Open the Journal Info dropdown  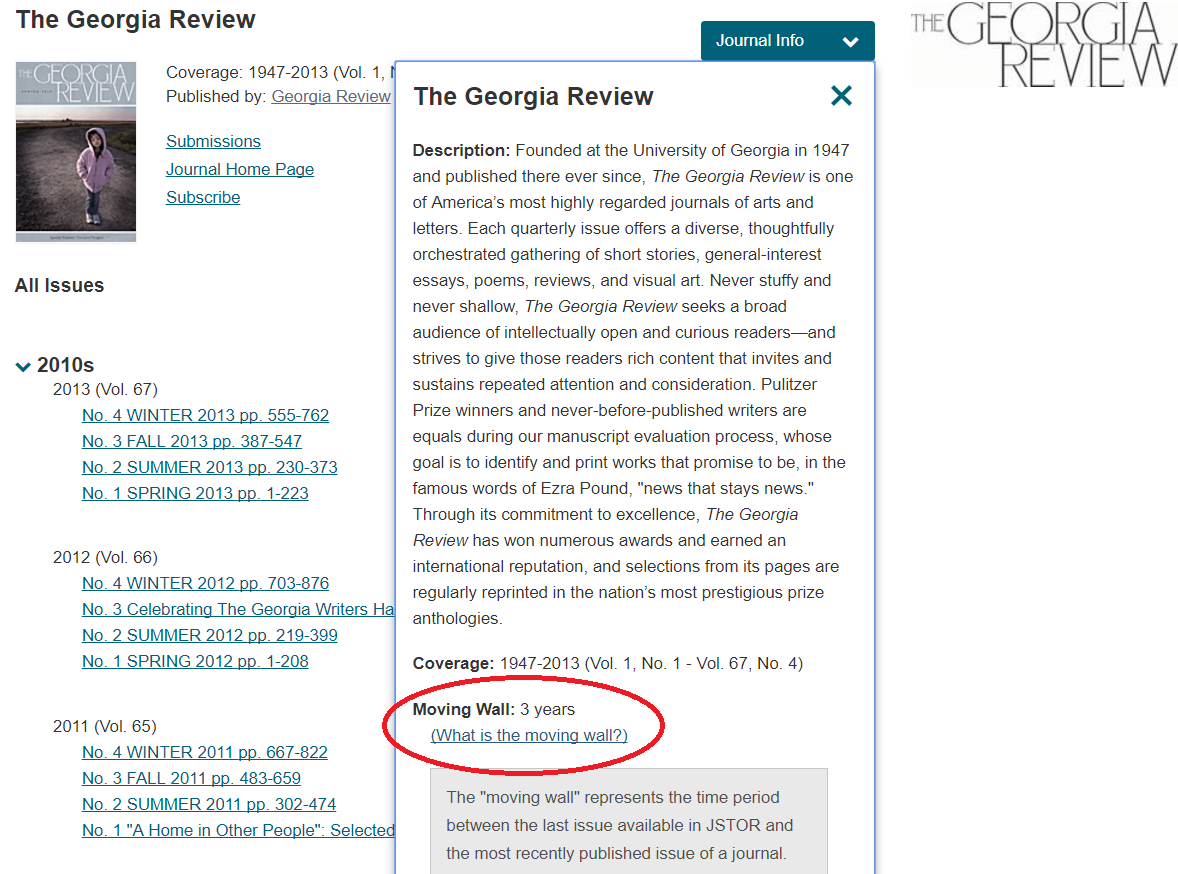coord(787,41)
